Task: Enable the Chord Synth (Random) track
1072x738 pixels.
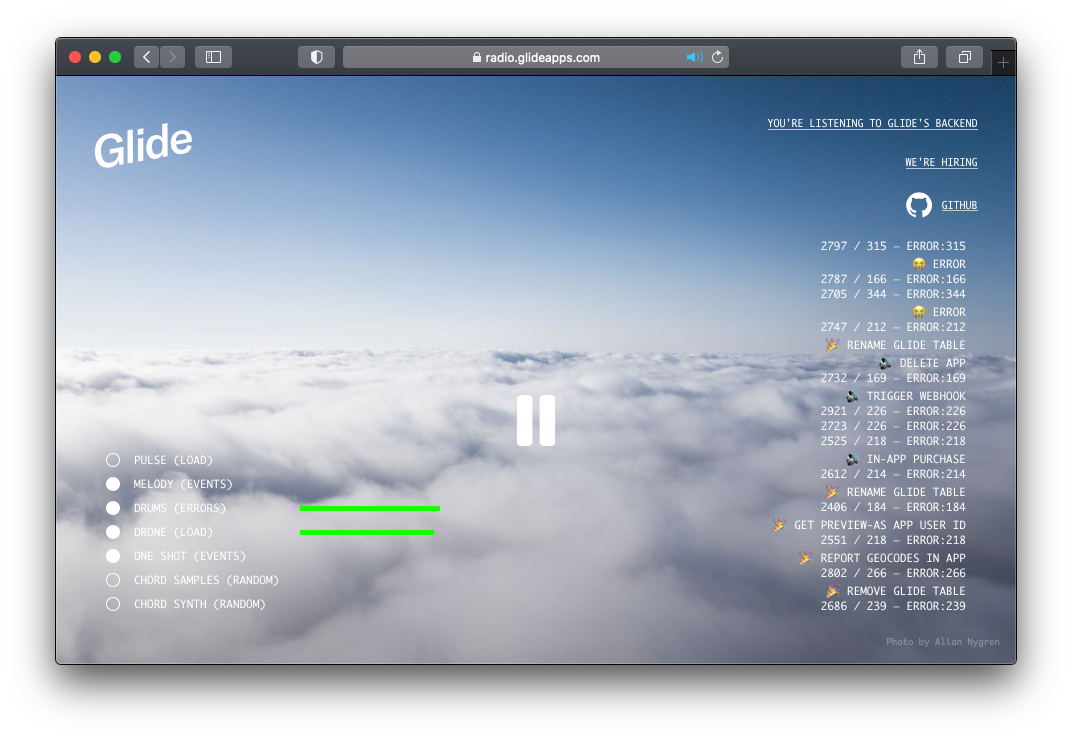Action: pos(113,604)
